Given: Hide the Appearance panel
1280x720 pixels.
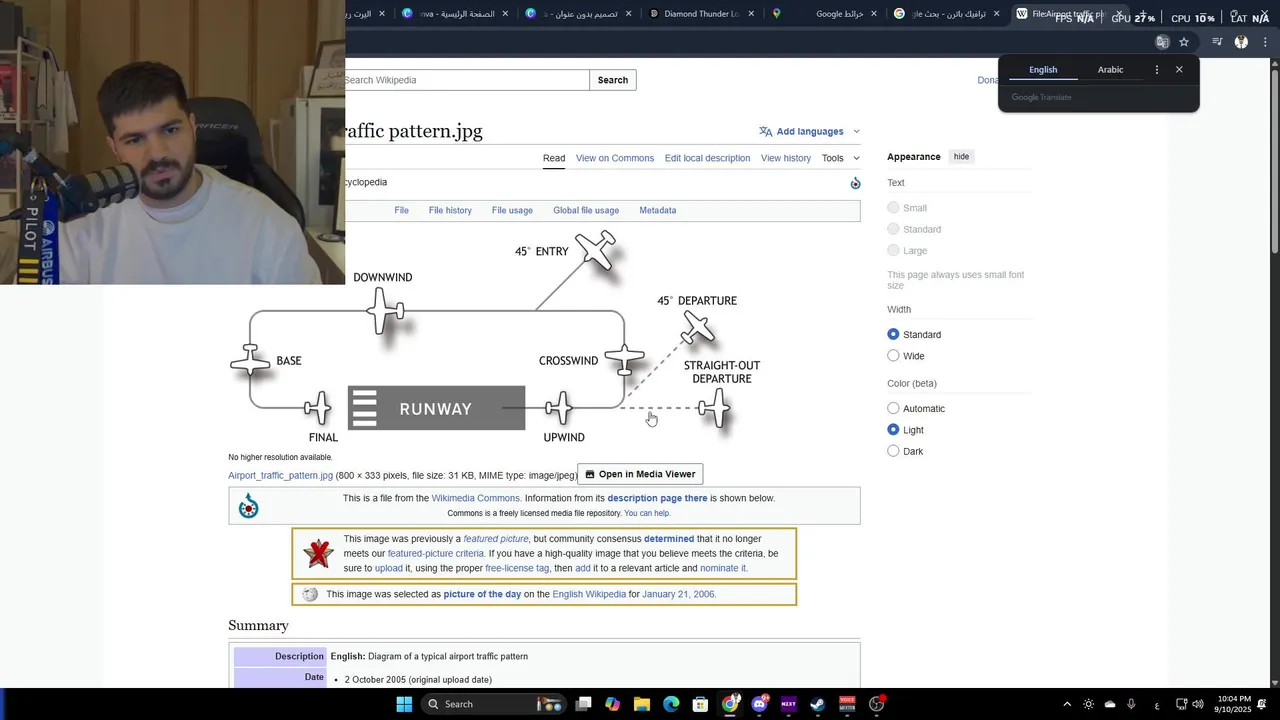Looking at the screenshot, I should pos(961,157).
